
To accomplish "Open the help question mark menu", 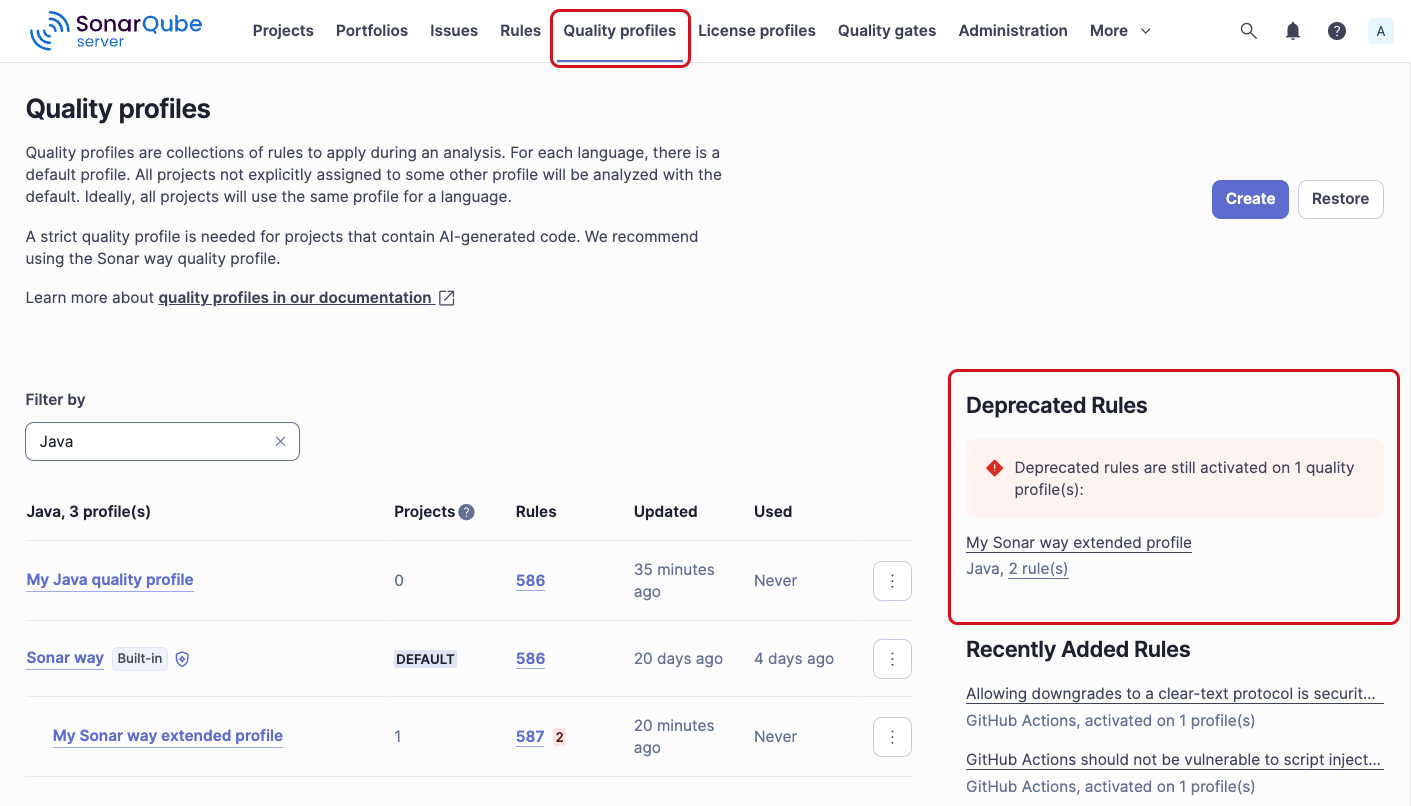I will coord(1337,30).
